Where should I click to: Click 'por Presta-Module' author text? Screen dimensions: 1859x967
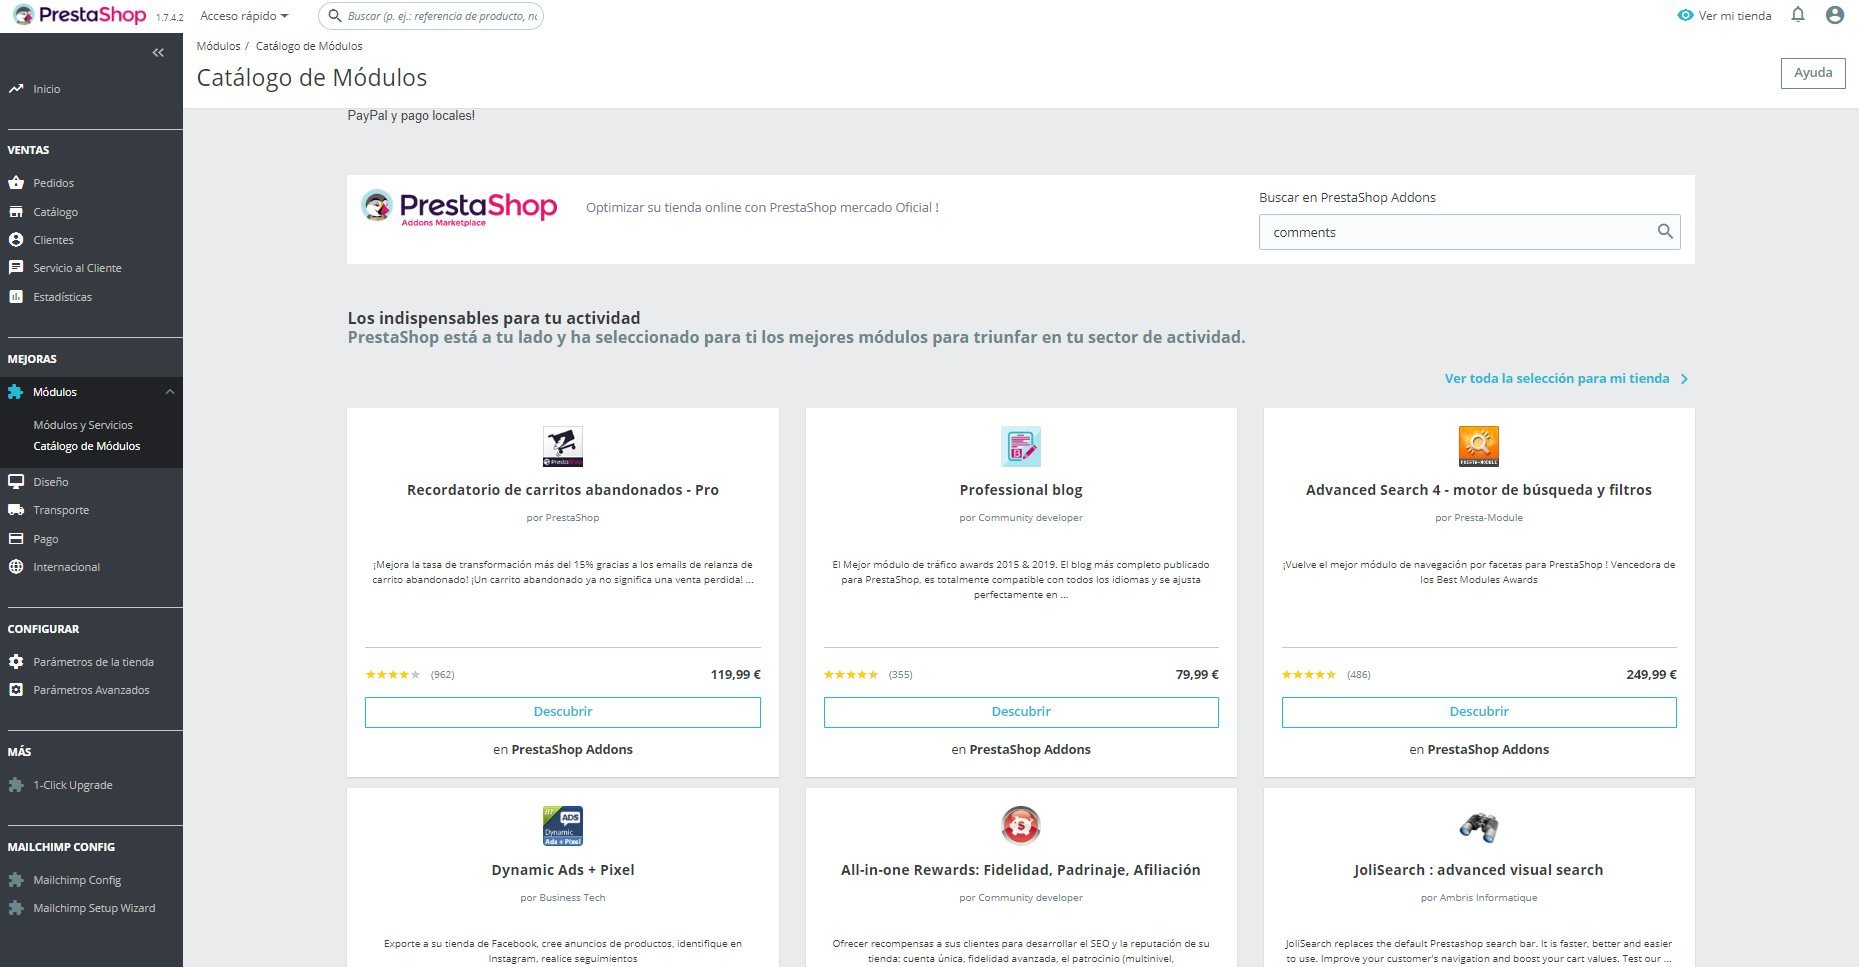(x=1479, y=518)
